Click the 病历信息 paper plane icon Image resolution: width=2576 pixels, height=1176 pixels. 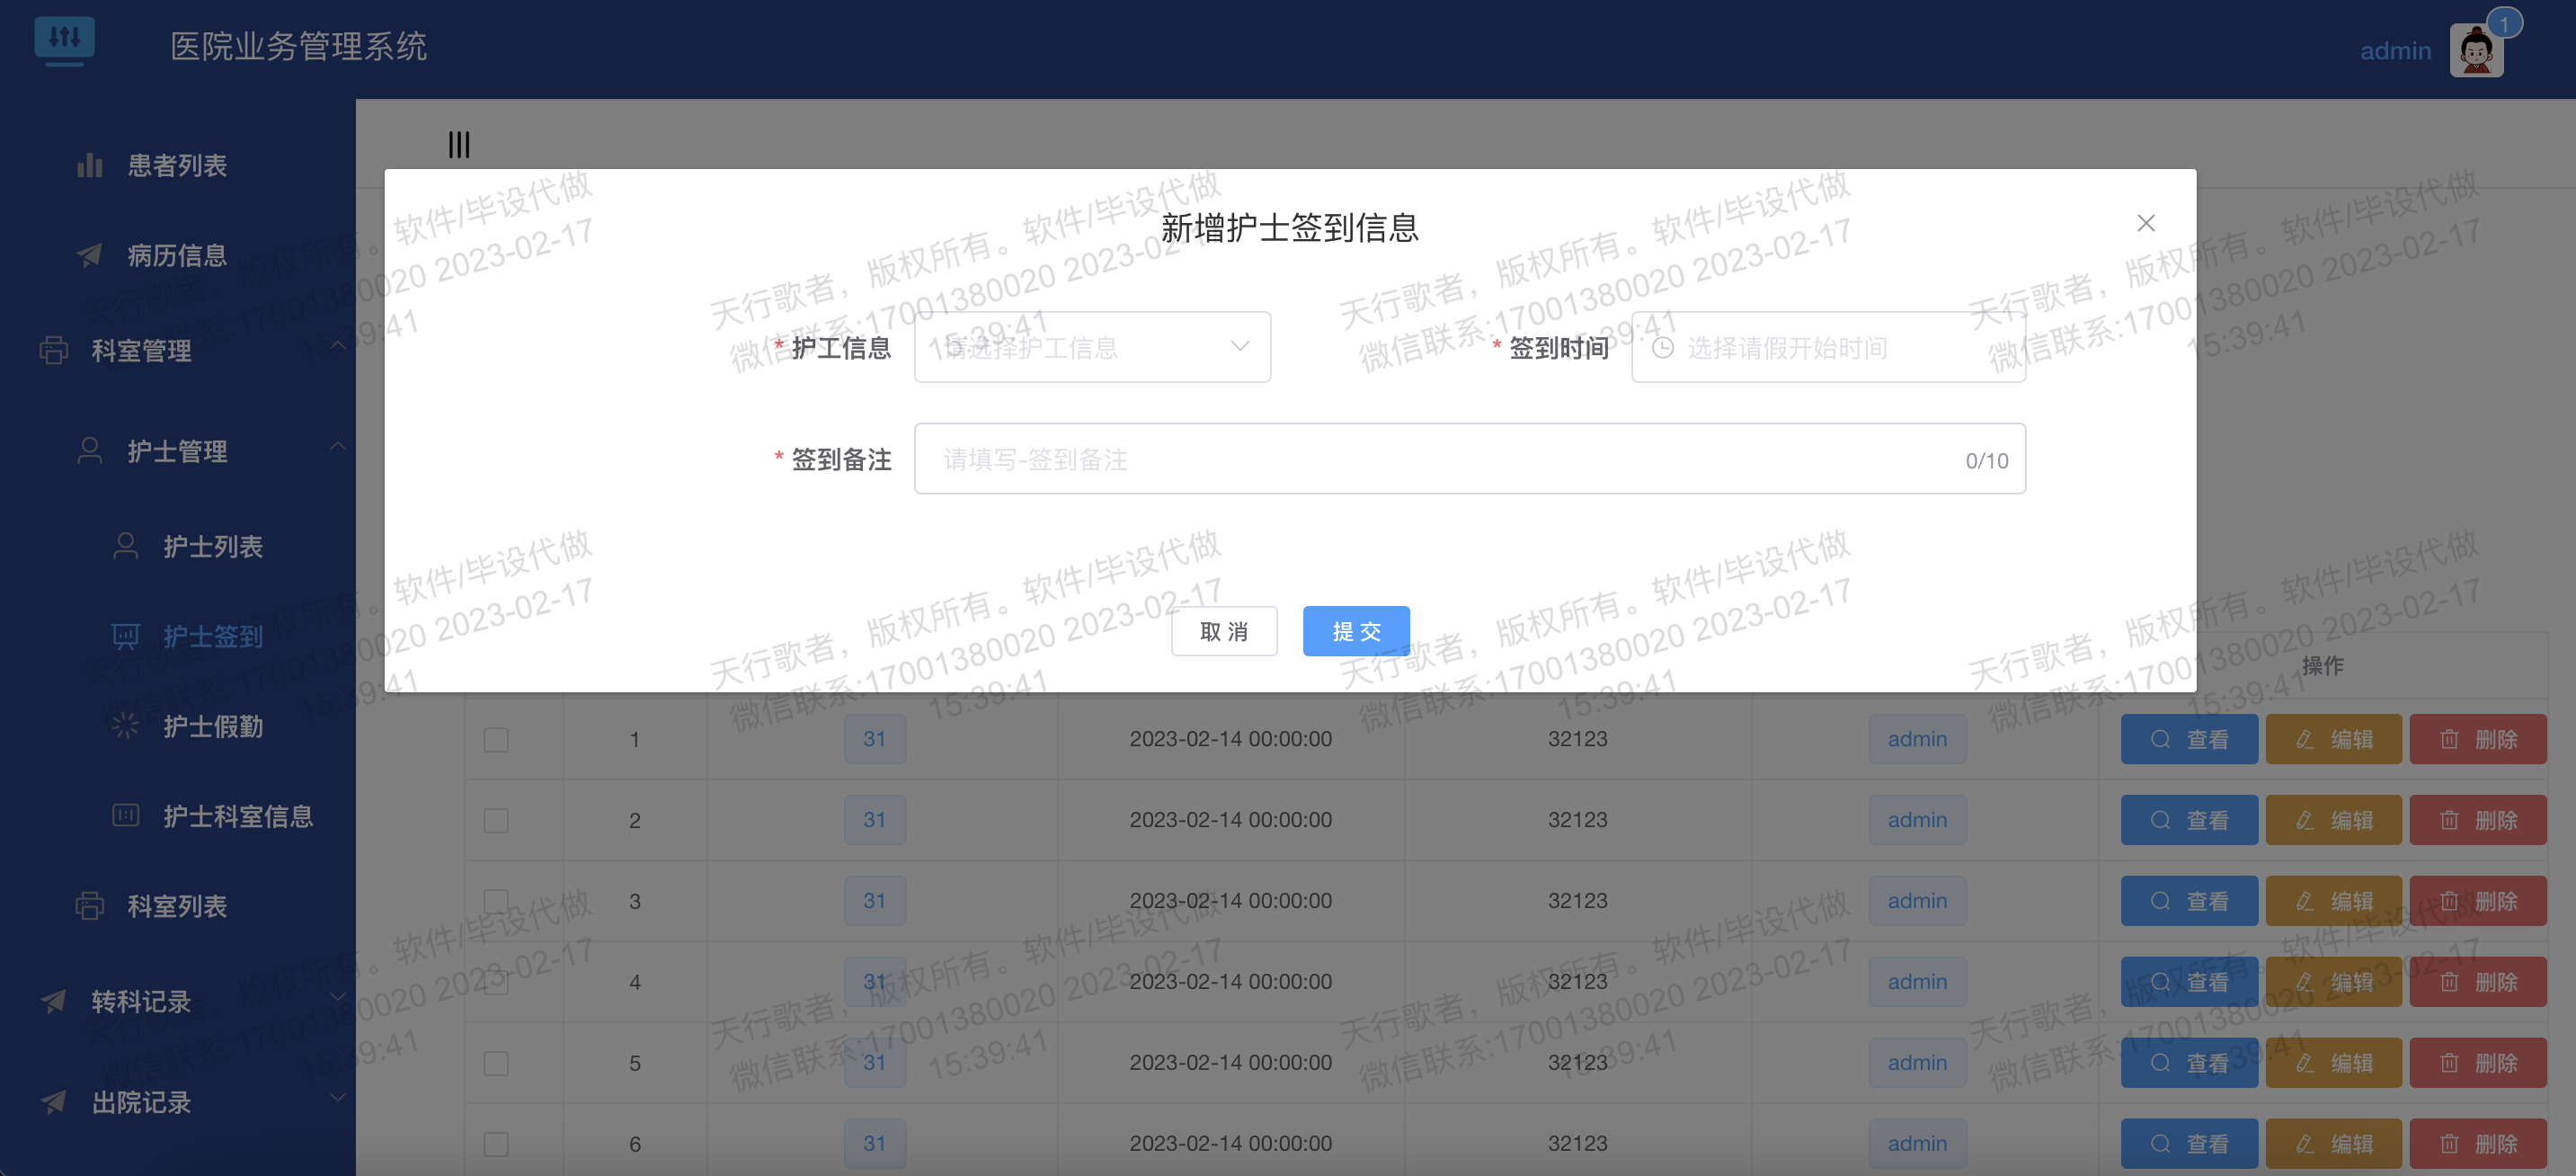click(x=89, y=256)
